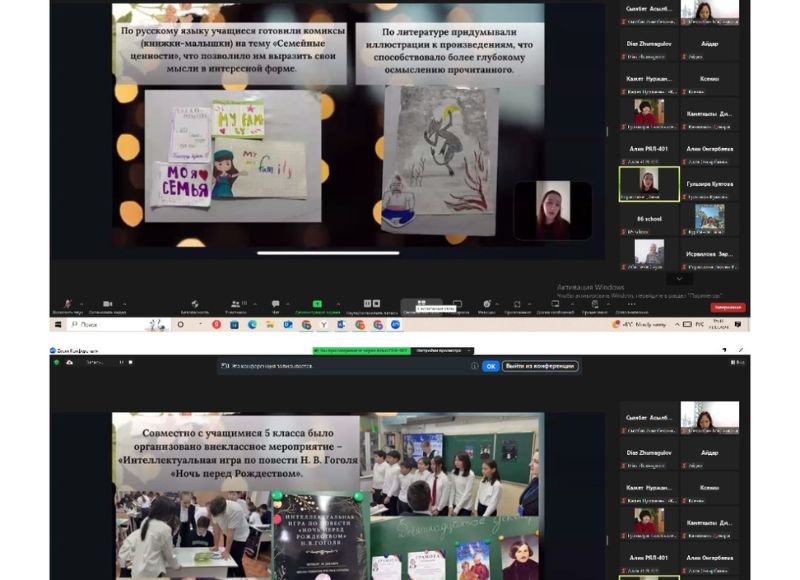Image resolution: width=800 pixels, height=580 pixels.
Task: Open the Breakout Rooms icon
Action: (421, 303)
